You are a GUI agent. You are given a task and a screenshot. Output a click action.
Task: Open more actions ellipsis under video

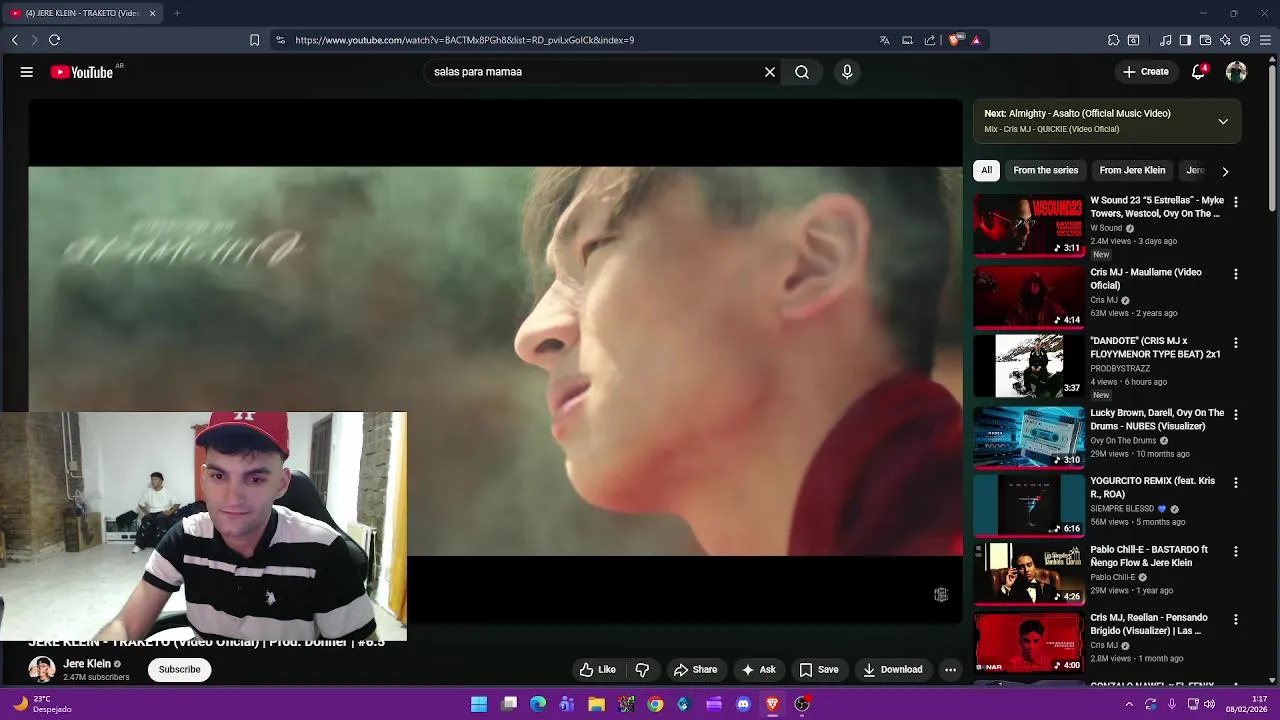click(951, 670)
